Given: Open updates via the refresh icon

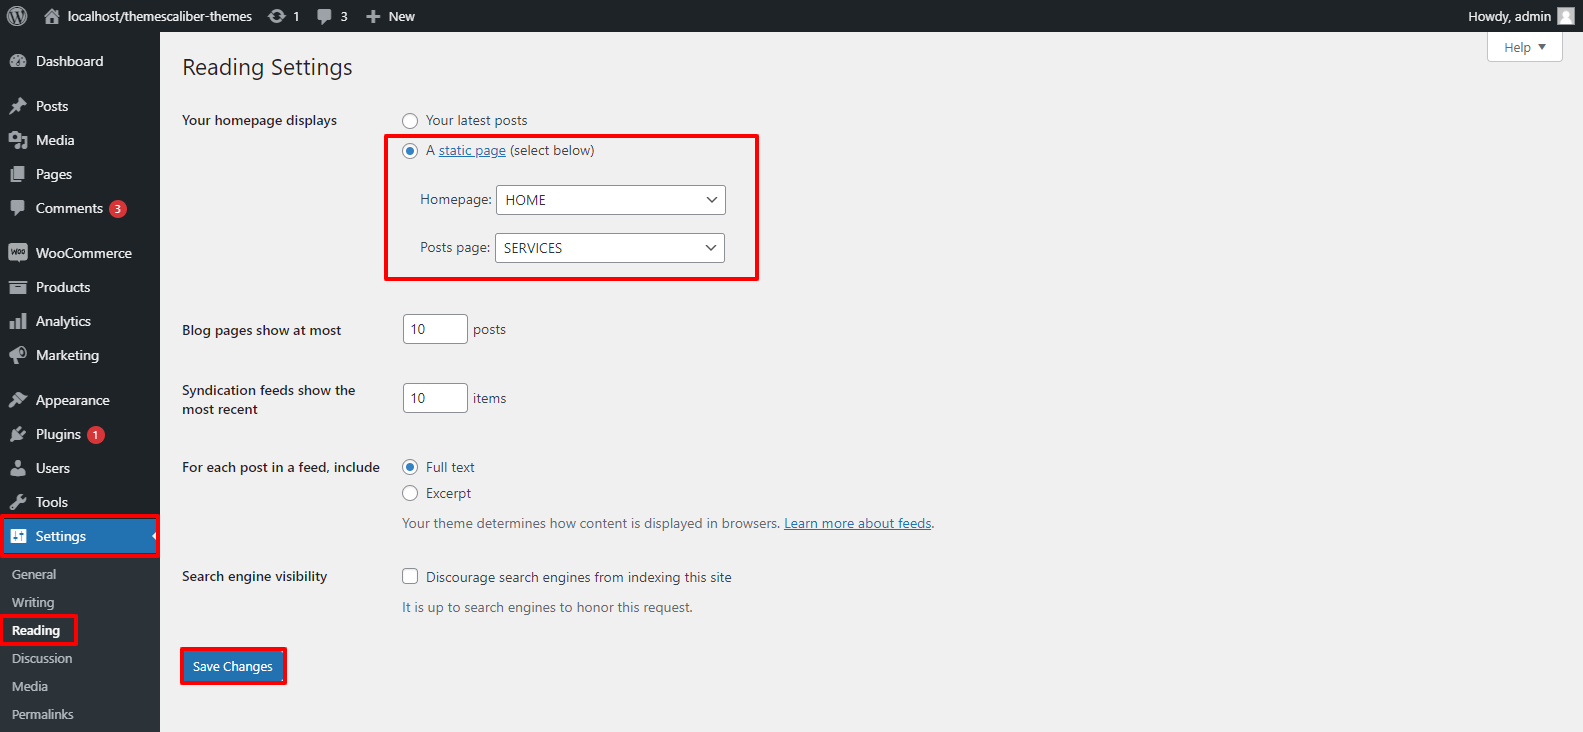Looking at the screenshot, I should click(277, 16).
